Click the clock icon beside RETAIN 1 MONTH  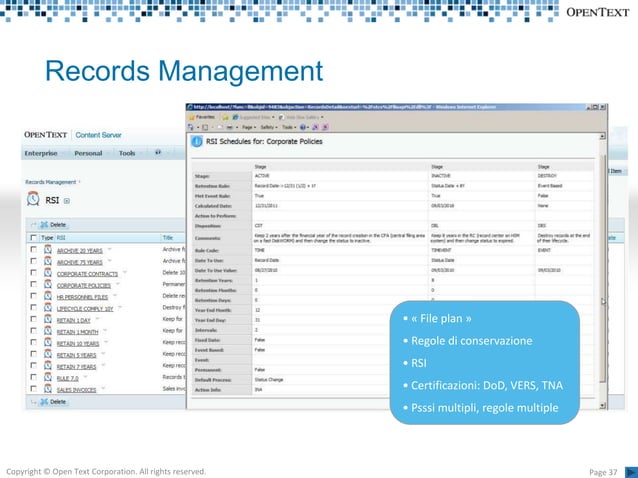pyautogui.click(x=48, y=331)
